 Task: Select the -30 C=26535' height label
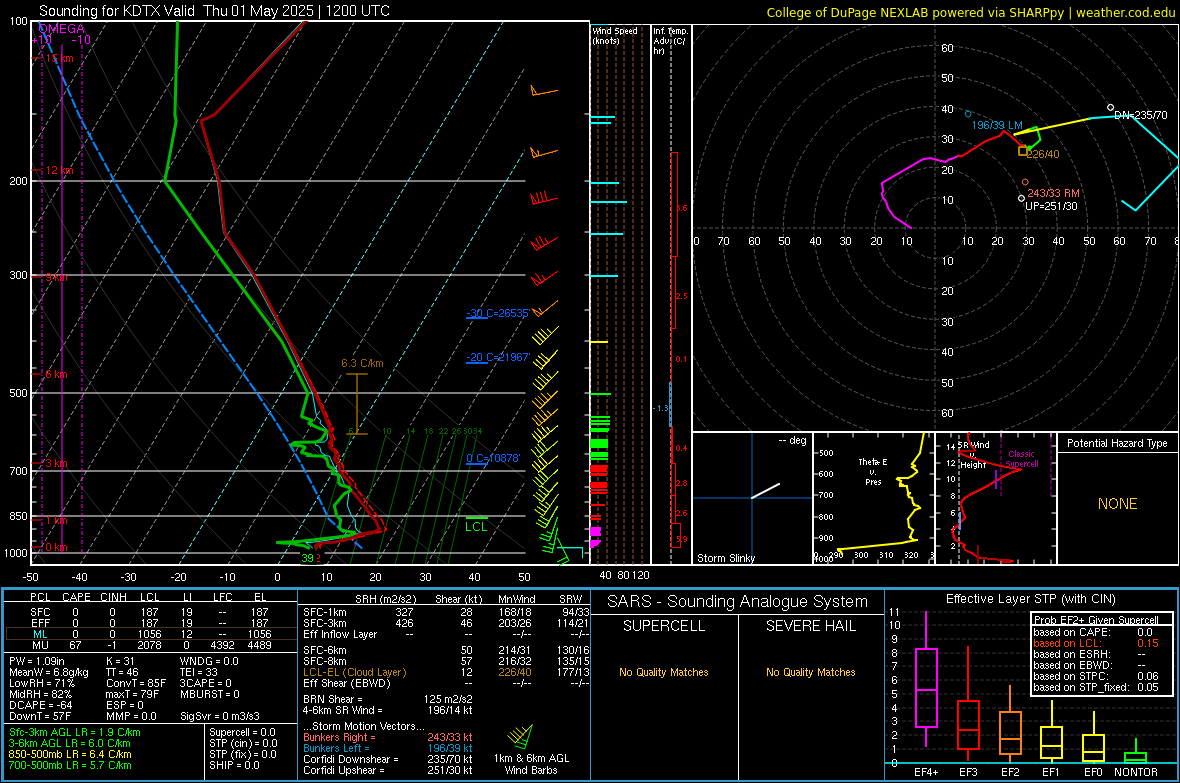[x=498, y=313]
